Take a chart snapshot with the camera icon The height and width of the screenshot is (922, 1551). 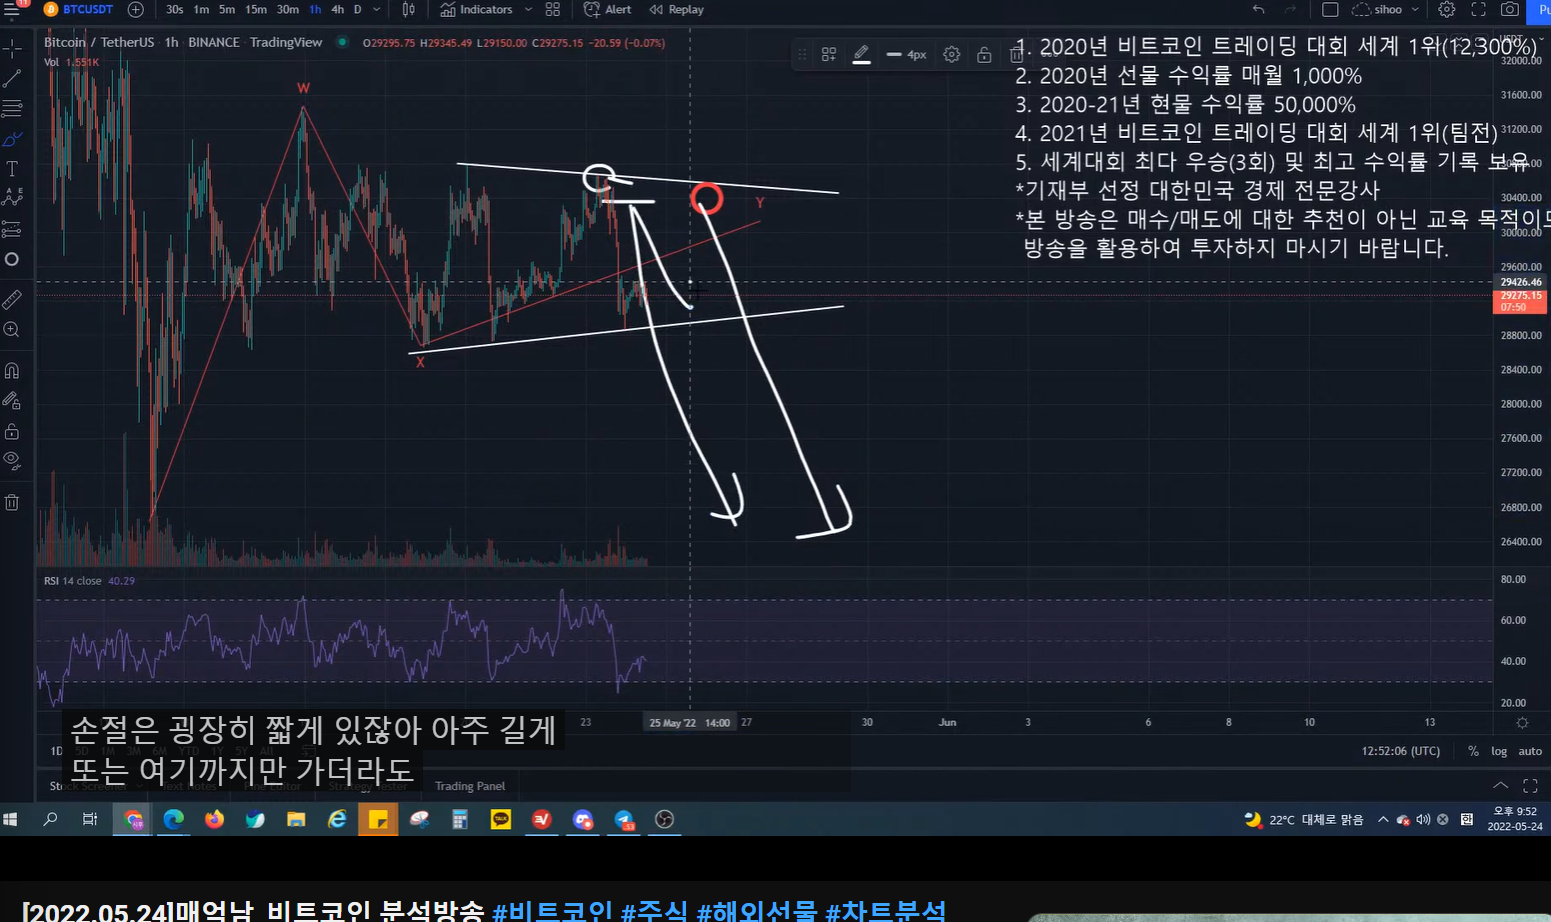click(1510, 9)
